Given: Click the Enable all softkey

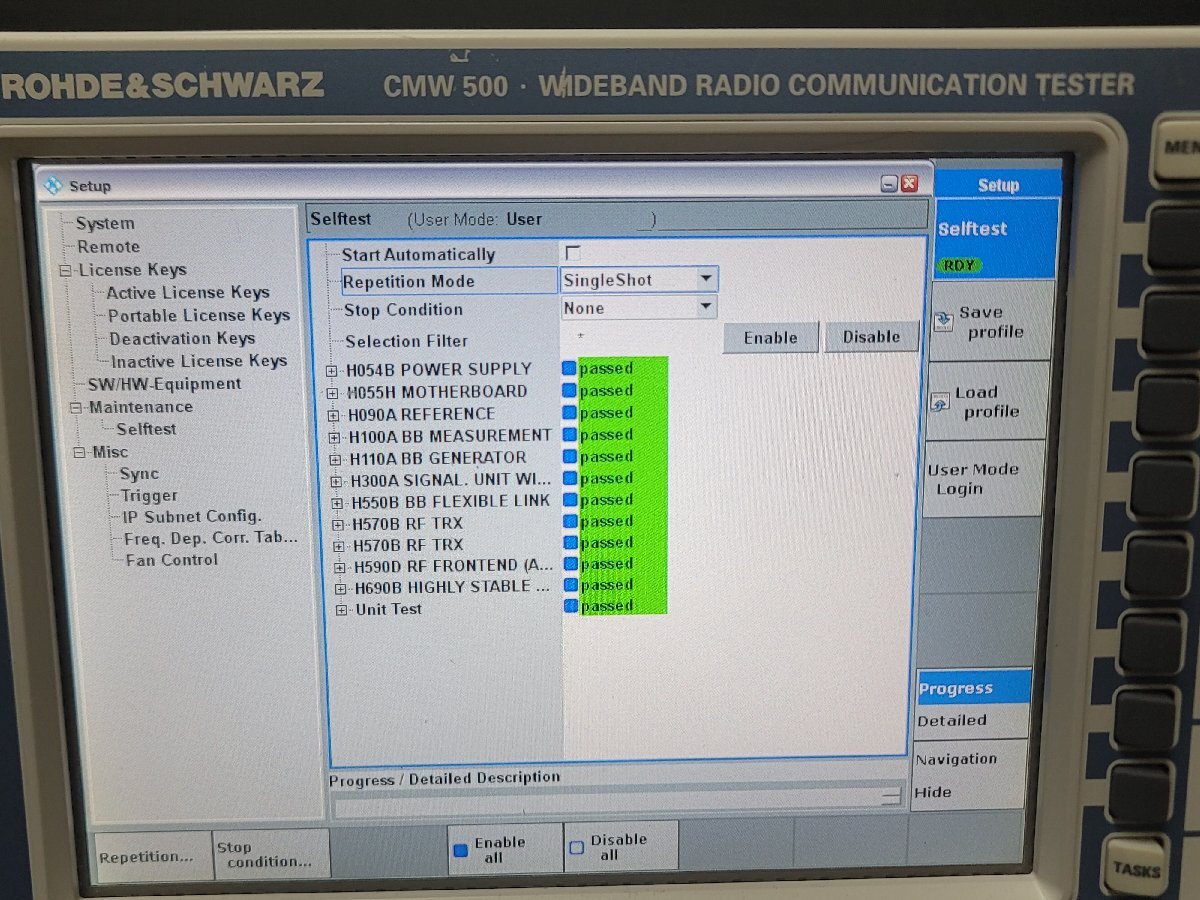Looking at the screenshot, I should tap(505, 849).
